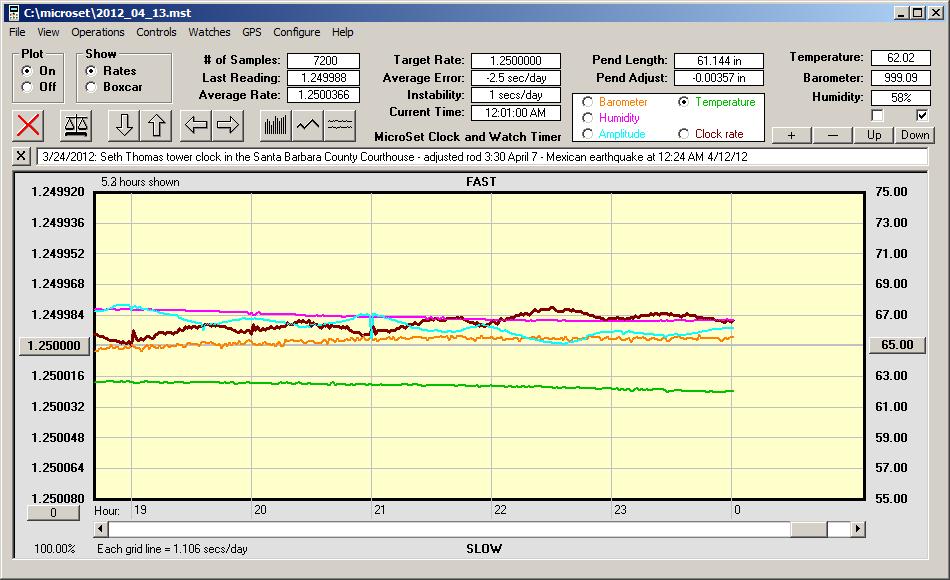Click the down arrow toolbar button

click(x=124, y=125)
